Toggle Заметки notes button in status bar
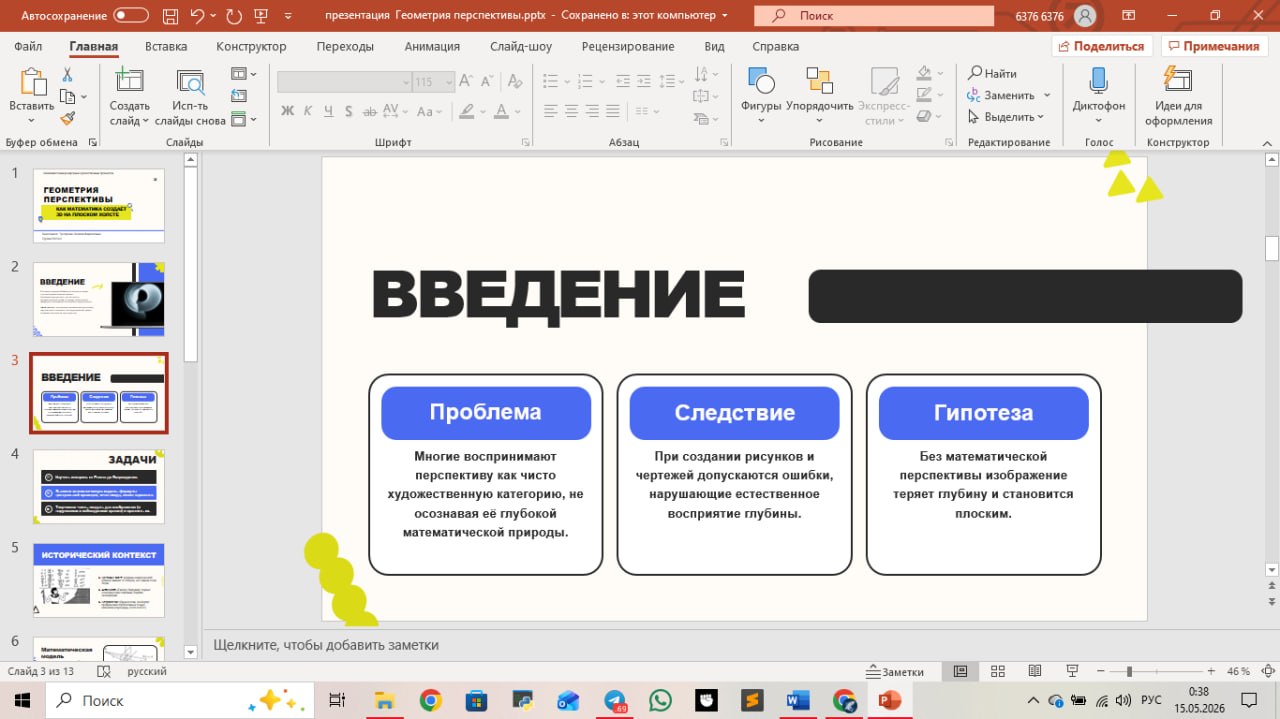The height and width of the screenshot is (719, 1280). (x=895, y=672)
